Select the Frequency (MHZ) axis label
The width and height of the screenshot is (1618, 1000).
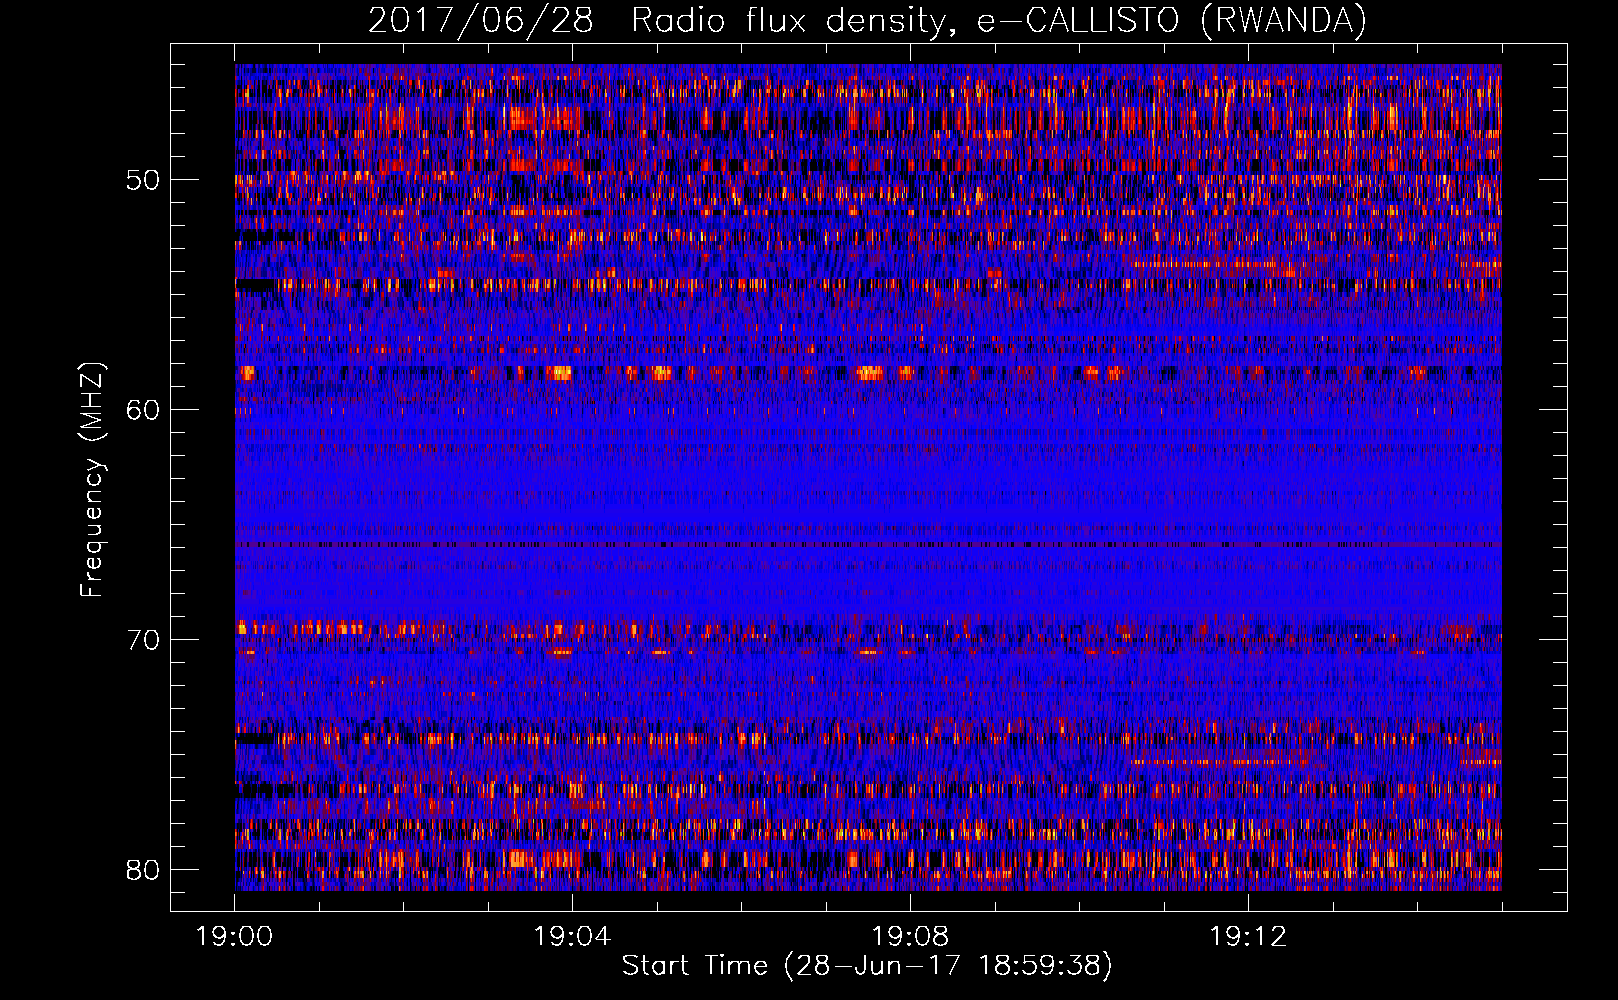pos(92,480)
